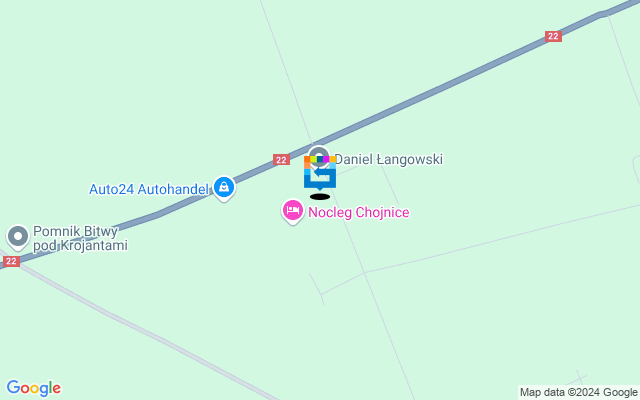
Task: Click the Map data ©2024 Google attribution
Action: [578, 392]
